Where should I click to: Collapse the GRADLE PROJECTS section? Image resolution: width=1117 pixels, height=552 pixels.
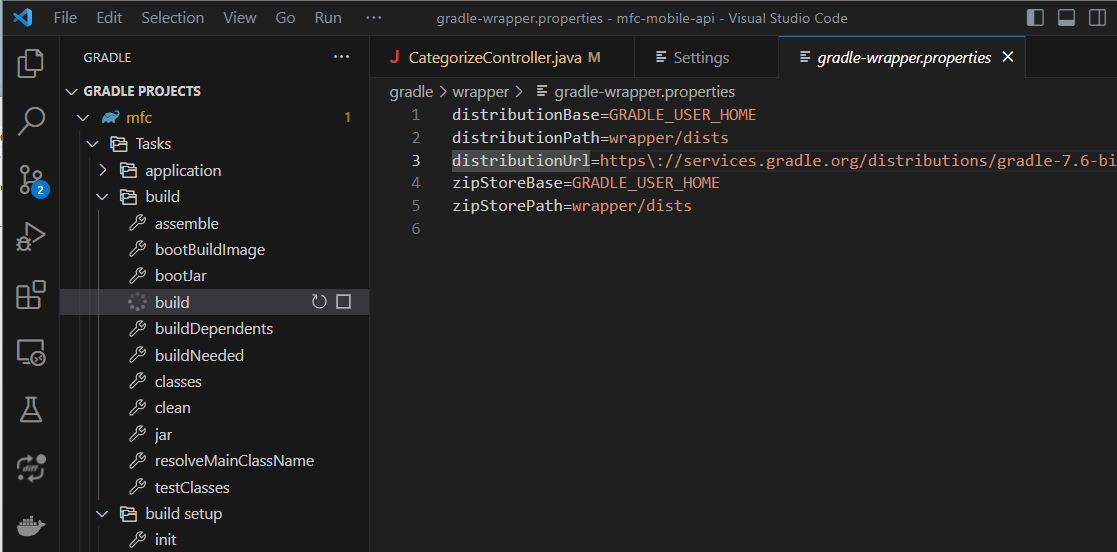point(71,91)
